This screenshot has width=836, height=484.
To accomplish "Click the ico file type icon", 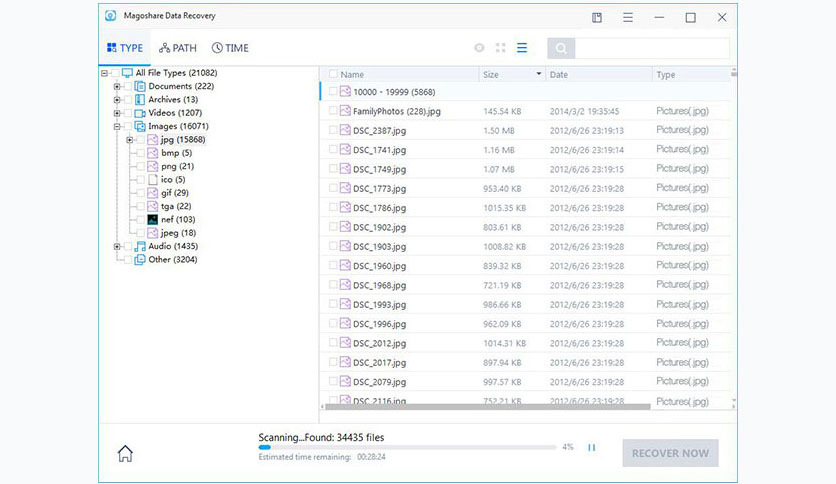I will (x=152, y=180).
